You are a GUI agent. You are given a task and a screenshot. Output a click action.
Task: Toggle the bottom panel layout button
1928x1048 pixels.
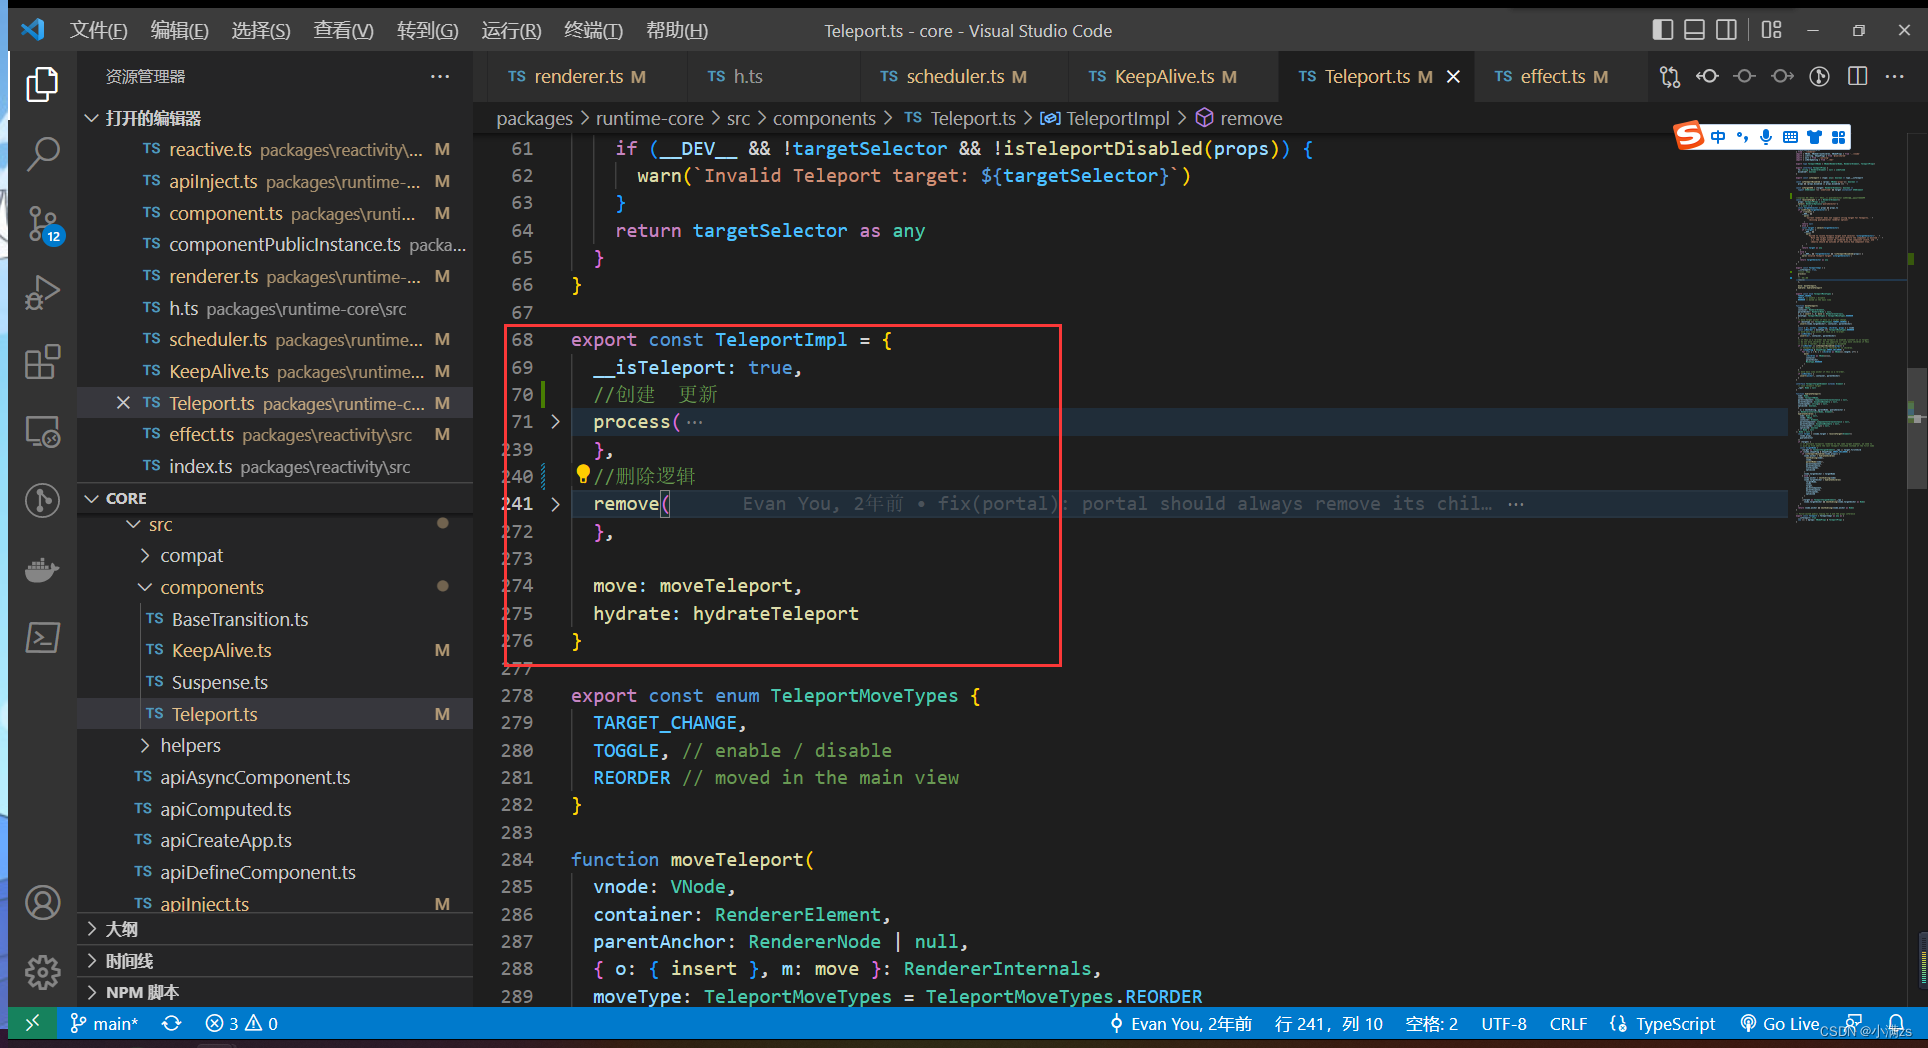(x=1694, y=30)
